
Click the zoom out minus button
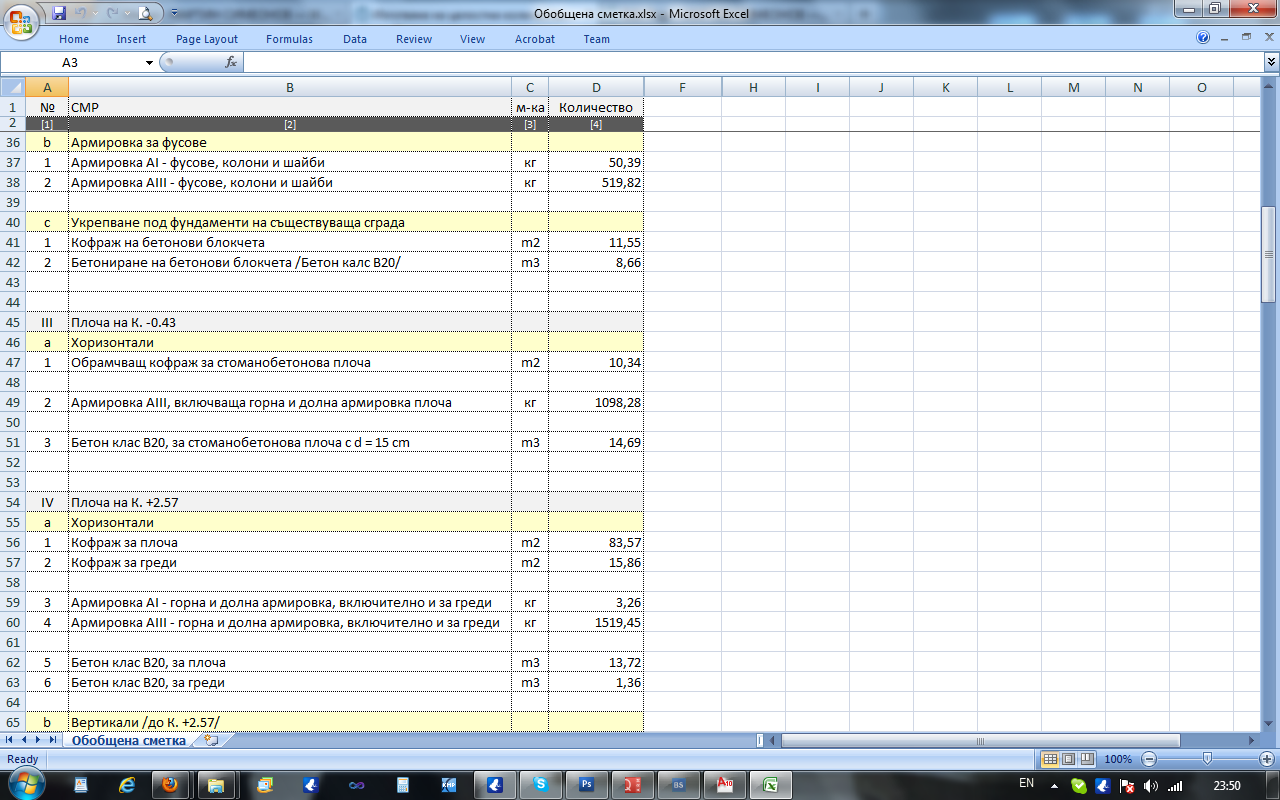(1149, 759)
